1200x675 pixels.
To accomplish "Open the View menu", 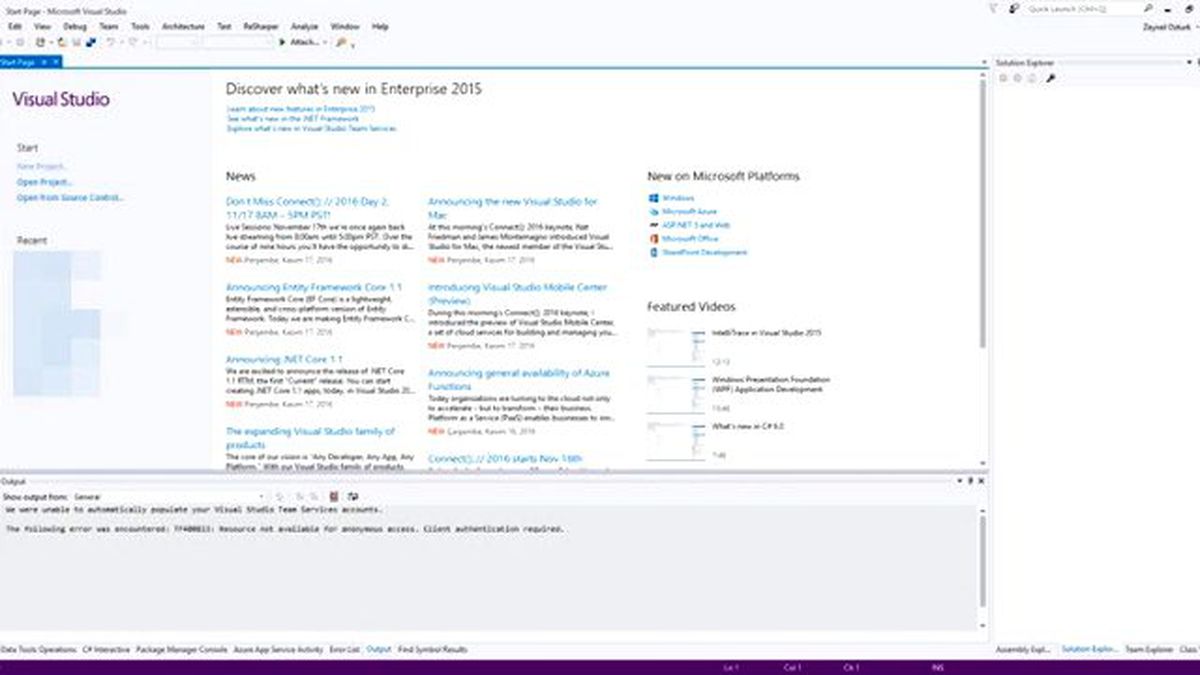I will click(x=42, y=26).
